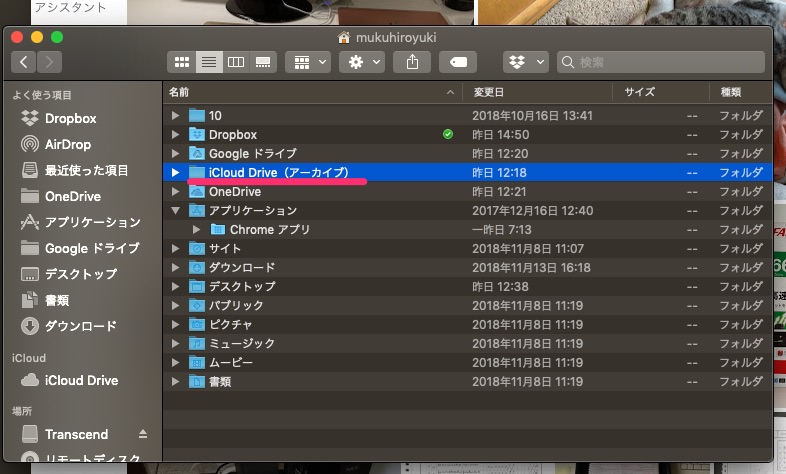The width and height of the screenshot is (786, 474).
Task: Expand the ムービー folder row
Action: pos(175,363)
